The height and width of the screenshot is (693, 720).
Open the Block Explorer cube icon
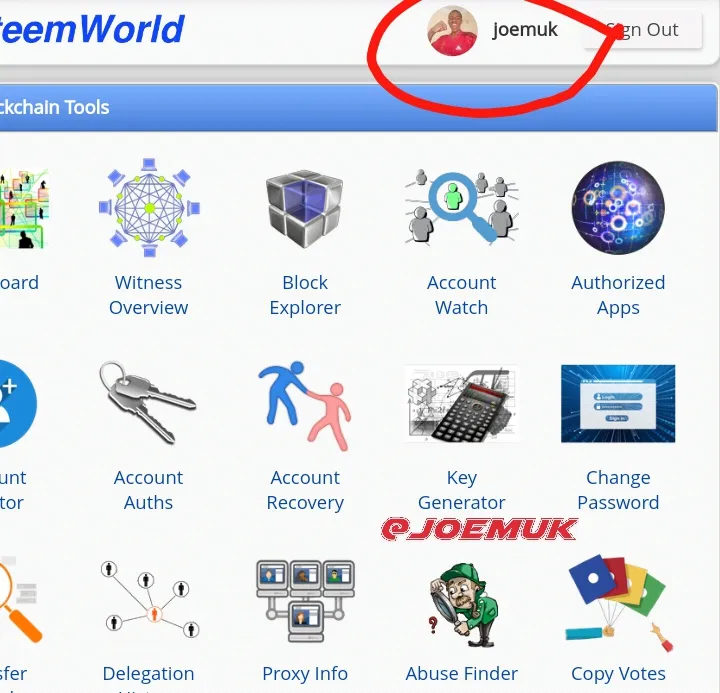(305, 209)
